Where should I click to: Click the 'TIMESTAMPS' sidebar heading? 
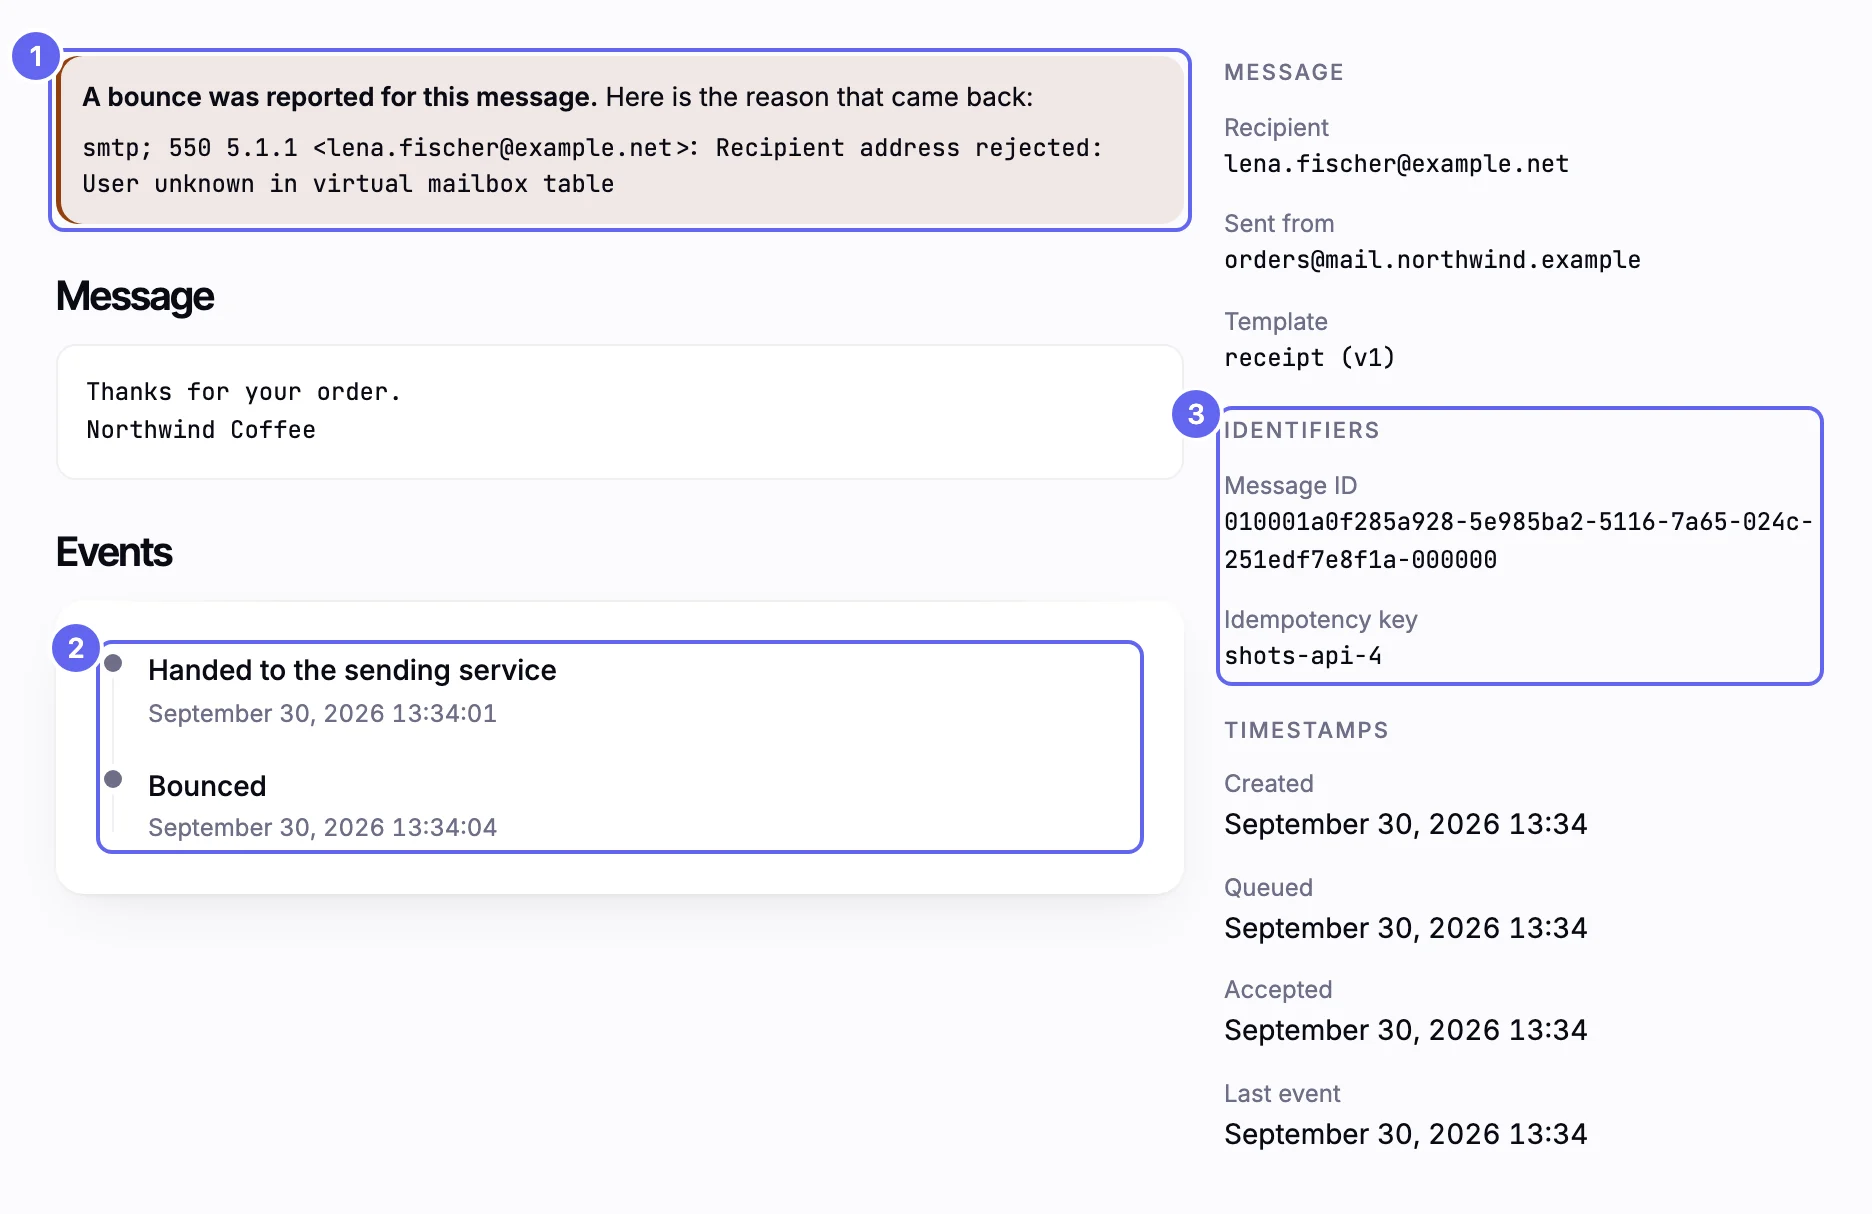point(1306,730)
